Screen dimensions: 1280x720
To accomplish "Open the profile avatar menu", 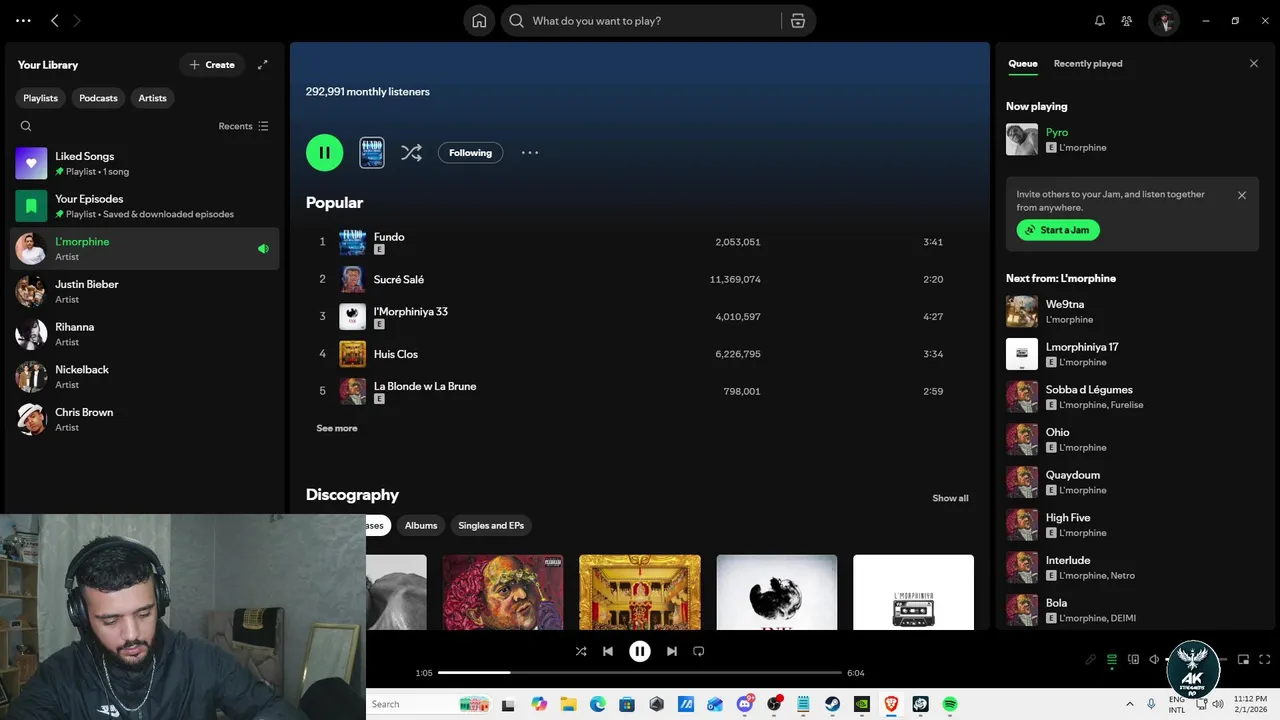I will click(1164, 21).
